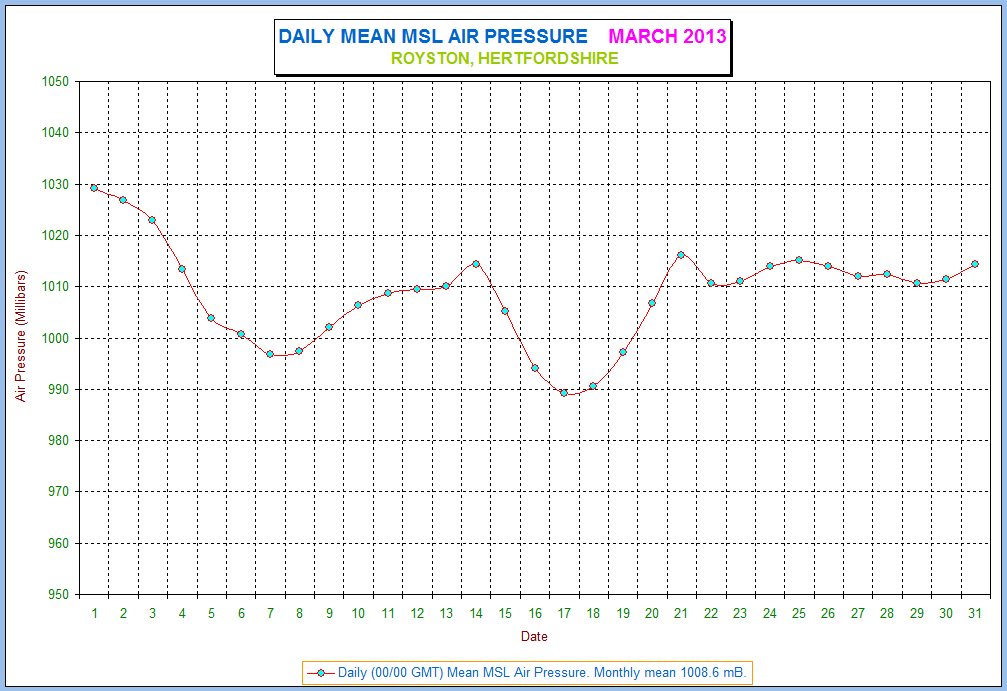Click the x-axis date label 1

coord(94,613)
